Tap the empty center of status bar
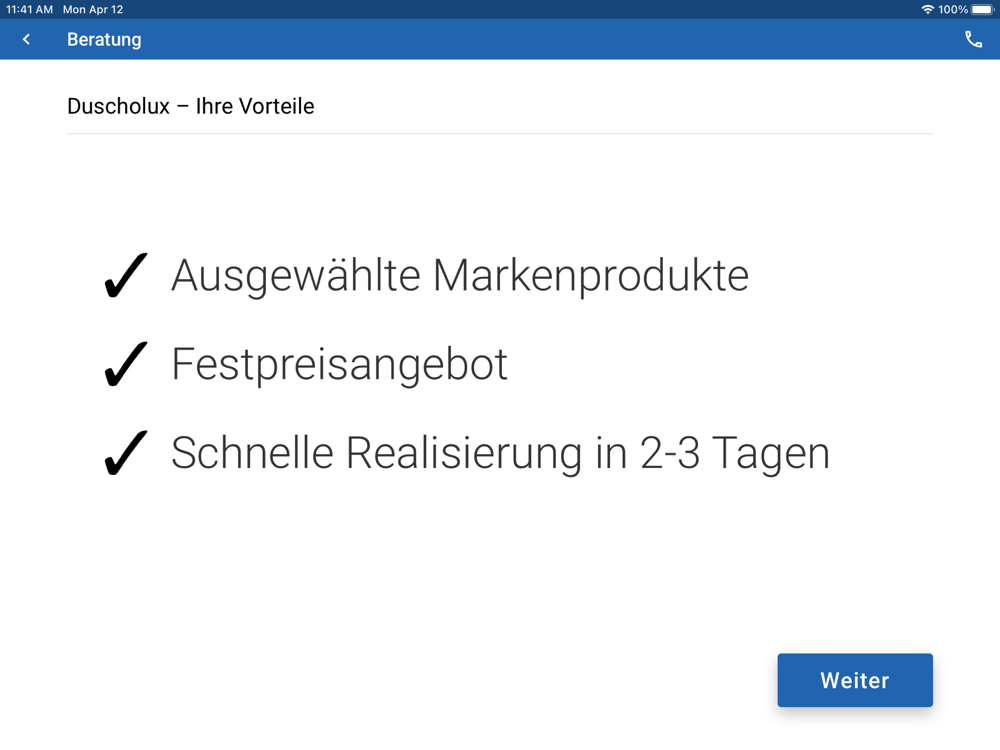1000x750 pixels. (x=500, y=9)
